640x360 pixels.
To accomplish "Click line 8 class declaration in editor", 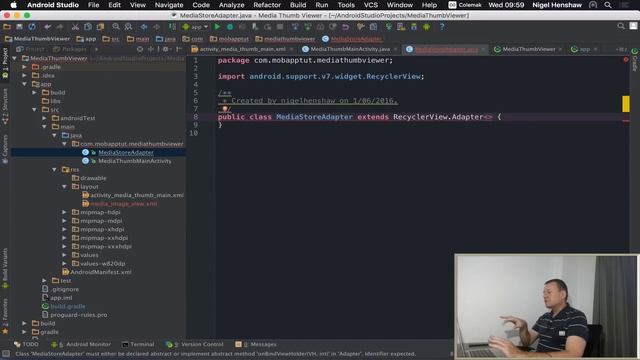I will pos(359,117).
